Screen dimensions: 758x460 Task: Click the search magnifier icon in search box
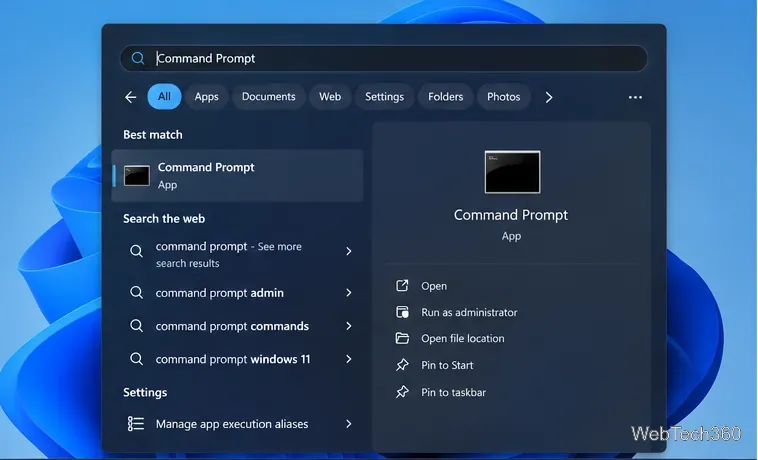coord(138,58)
